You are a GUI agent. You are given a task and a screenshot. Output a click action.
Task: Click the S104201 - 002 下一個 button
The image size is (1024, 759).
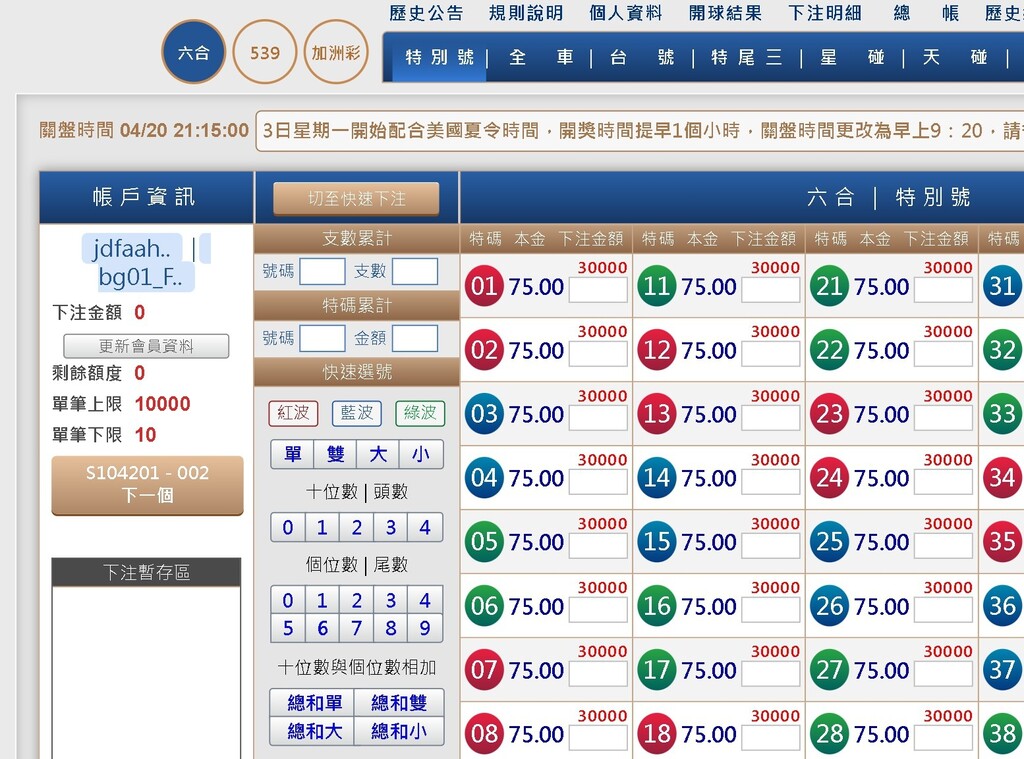[x=147, y=484]
